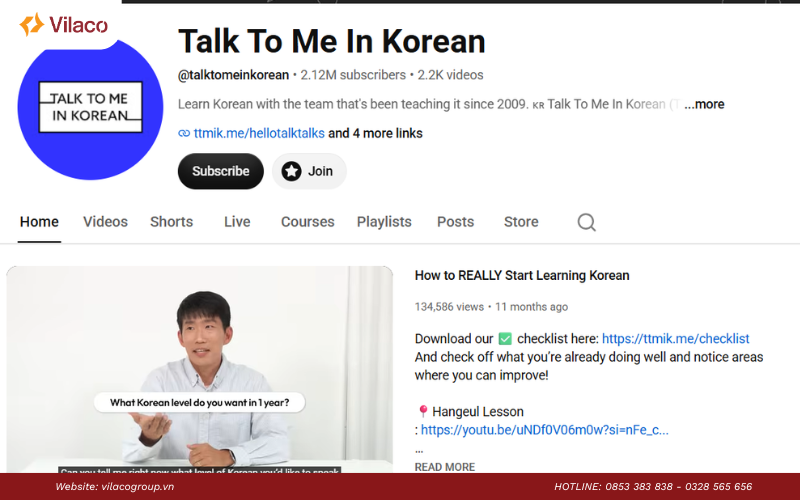The image size is (800, 500).
Task: Open the Posts tab
Action: pyautogui.click(x=455, y=222)
